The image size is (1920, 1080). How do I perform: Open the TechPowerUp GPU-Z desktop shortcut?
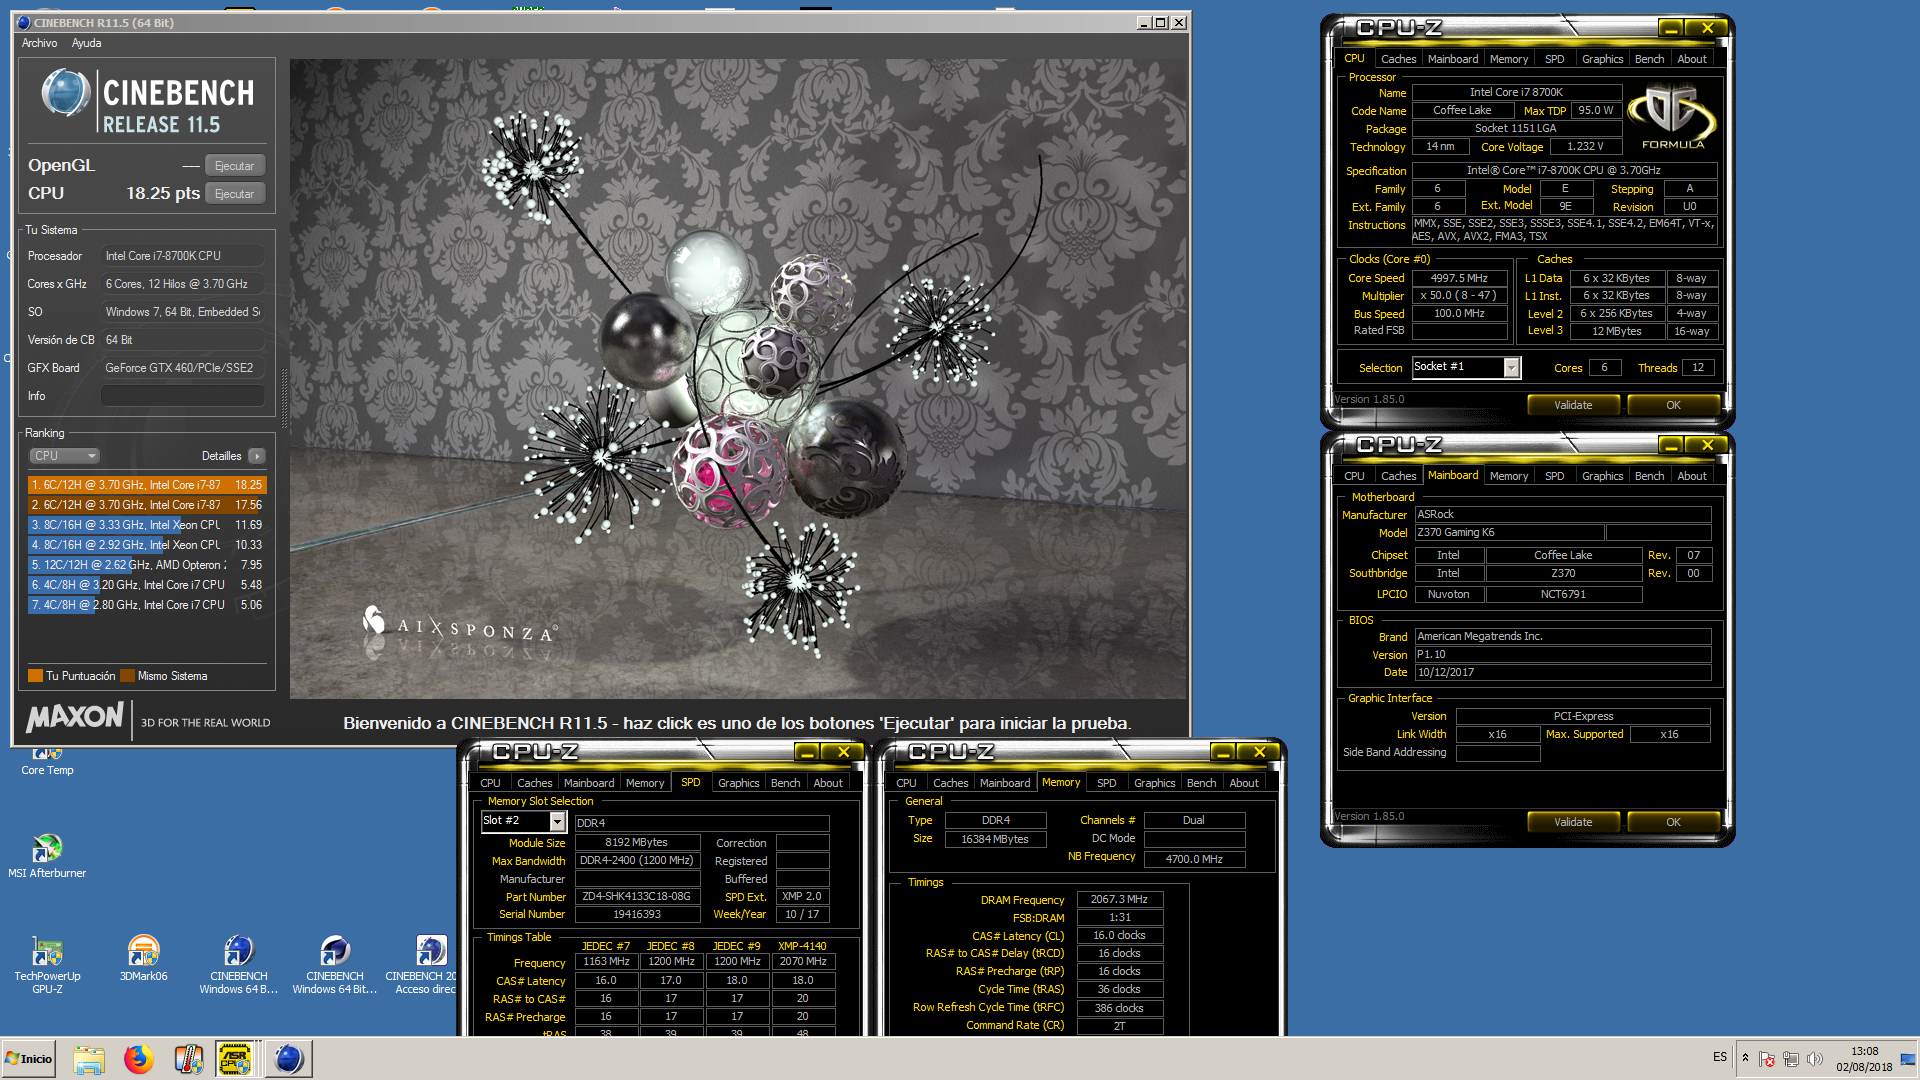pyautogui.click(x=47, y=965)
